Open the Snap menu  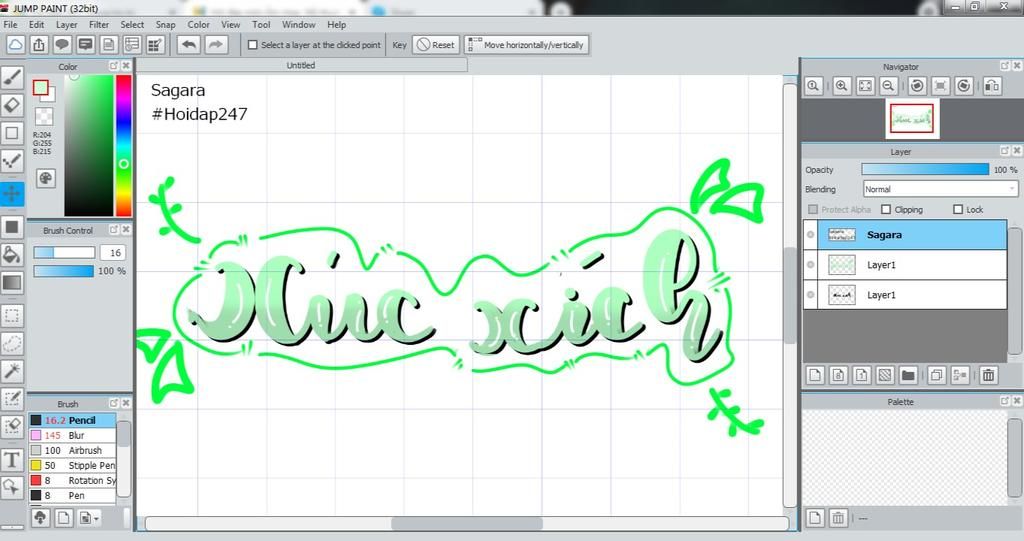click(165, 25)
